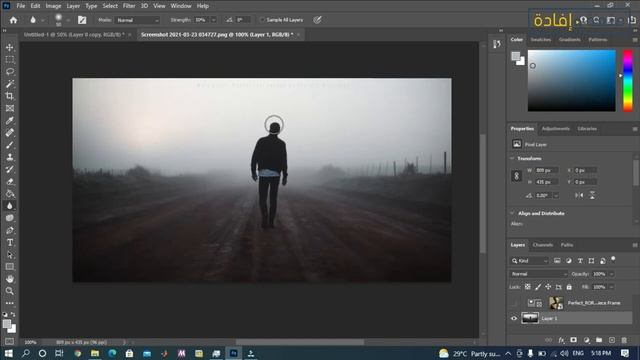
Task: Open the layer filter Kind dropdown
Action: pyautogui.click(x=529, y=261)
